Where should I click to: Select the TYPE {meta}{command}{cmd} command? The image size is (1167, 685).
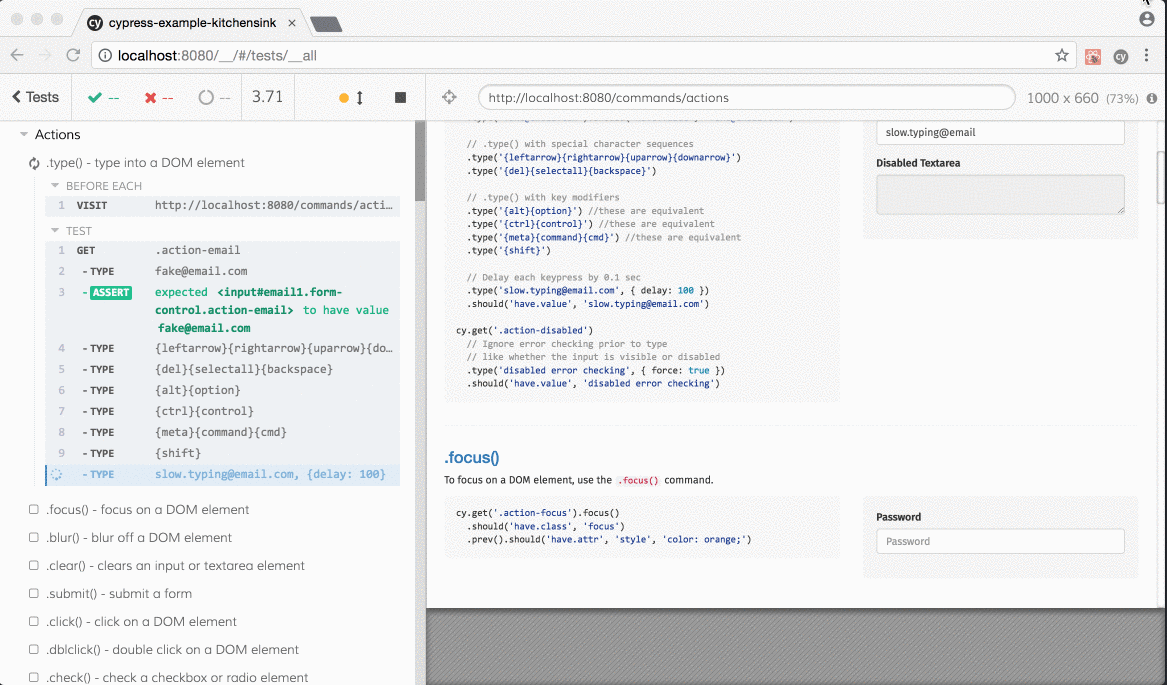pos(223,432)
